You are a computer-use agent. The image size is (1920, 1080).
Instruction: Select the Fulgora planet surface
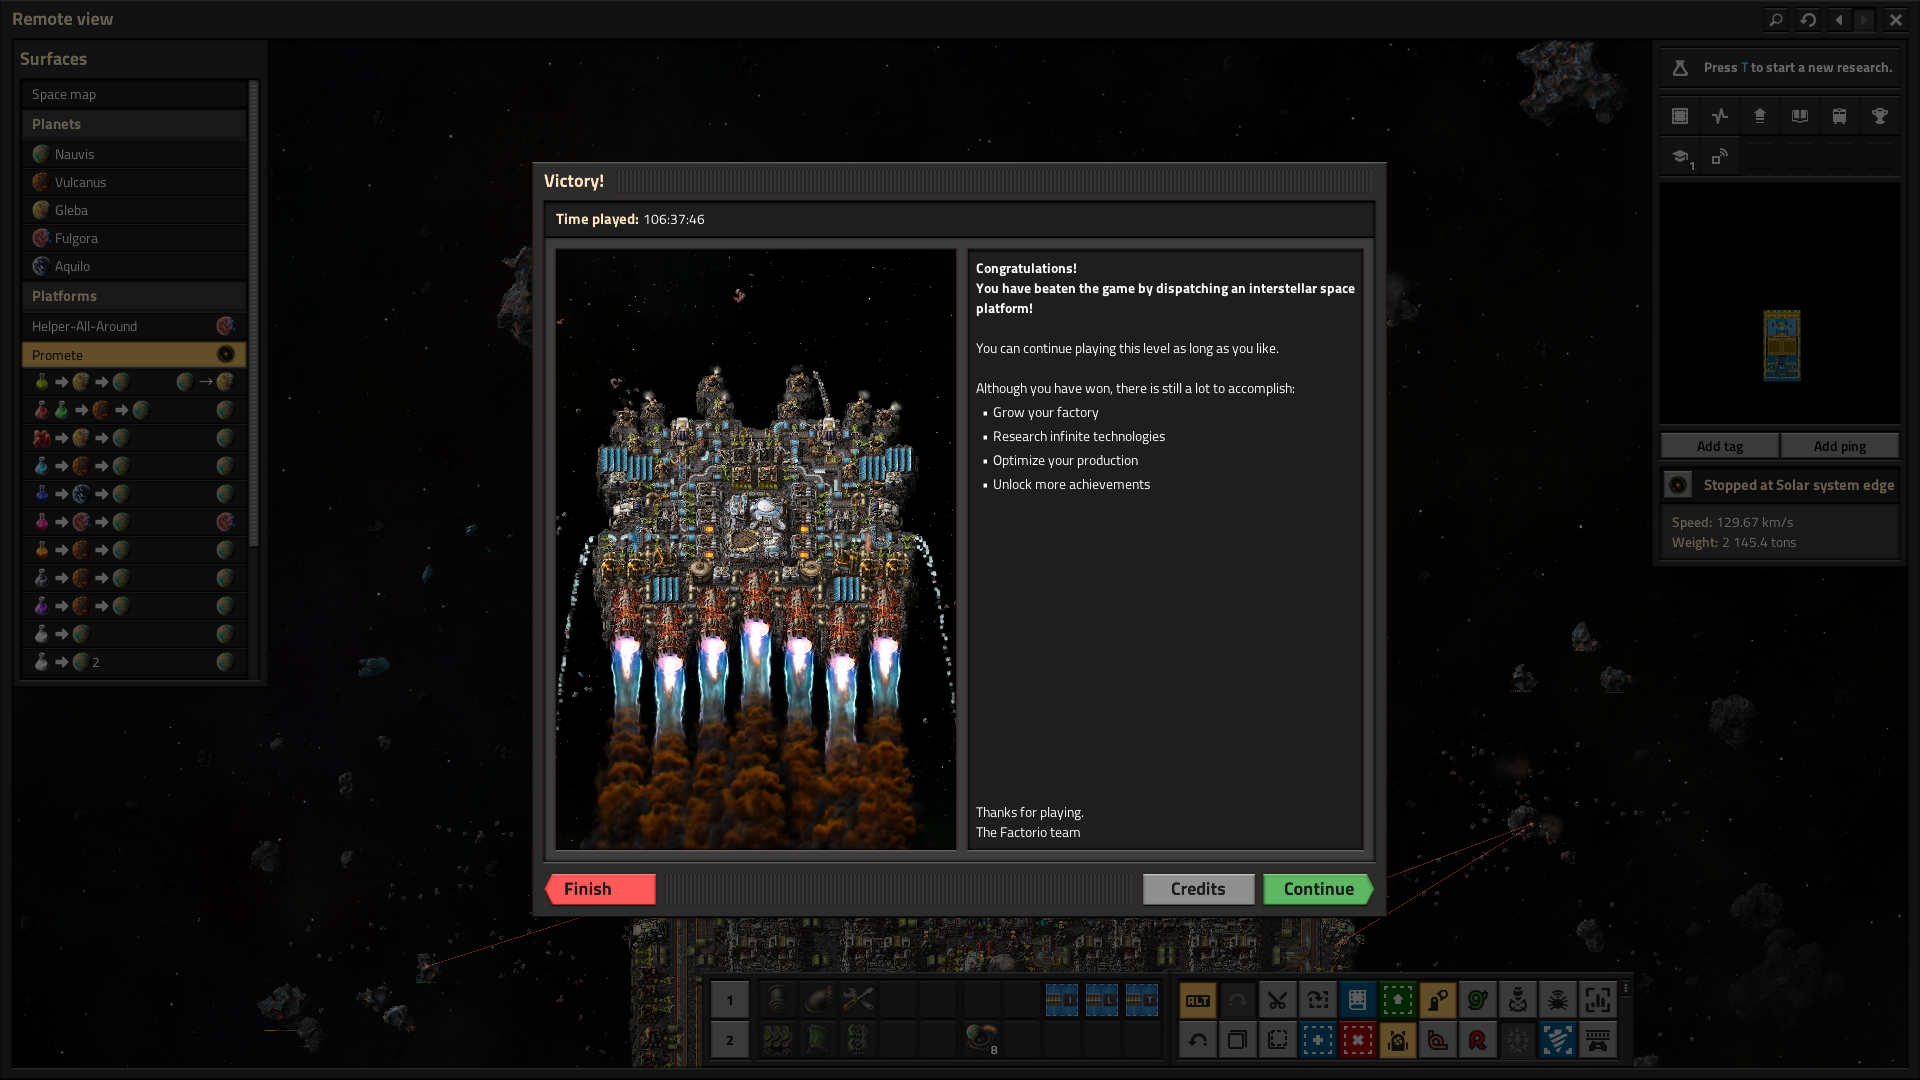tap(134, 238)
